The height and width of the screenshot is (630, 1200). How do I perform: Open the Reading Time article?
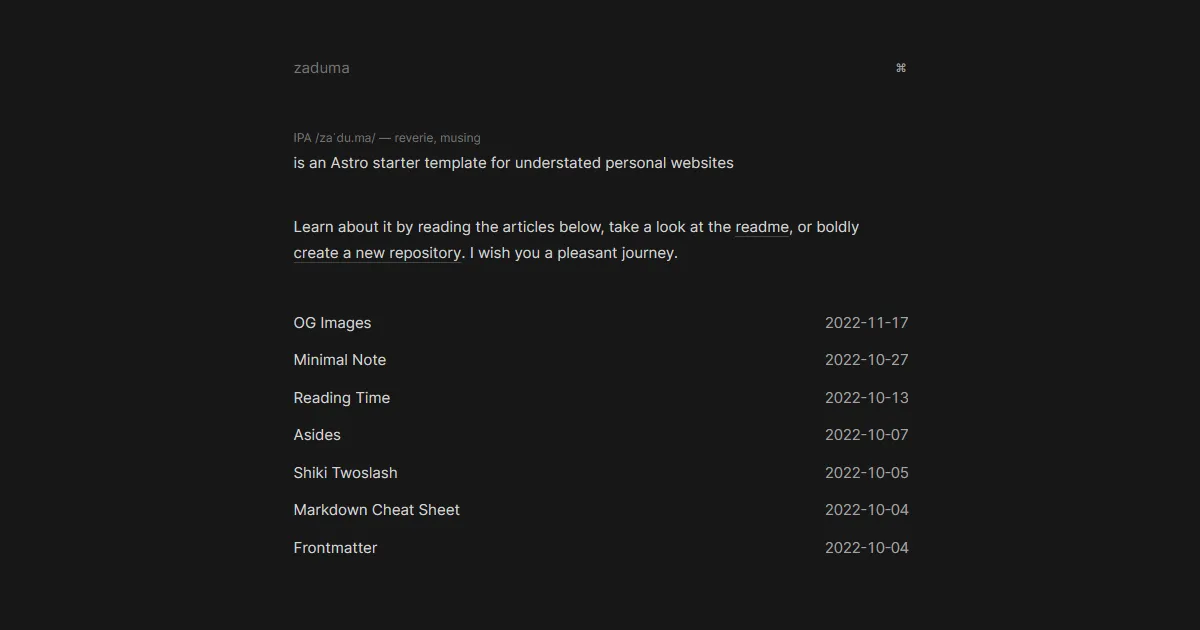click(x=341, y=398)
